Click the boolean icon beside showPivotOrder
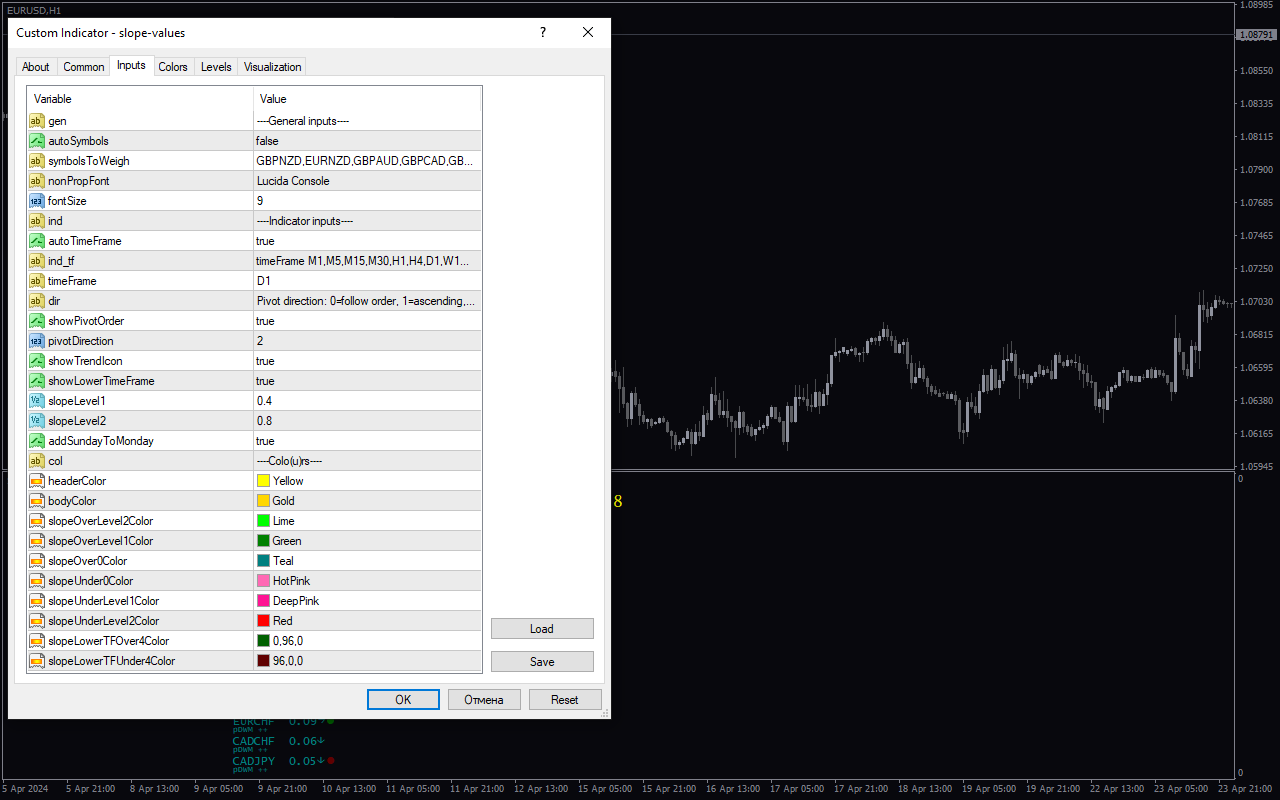This screenshot has width=1280, height=800. (36, 321)
